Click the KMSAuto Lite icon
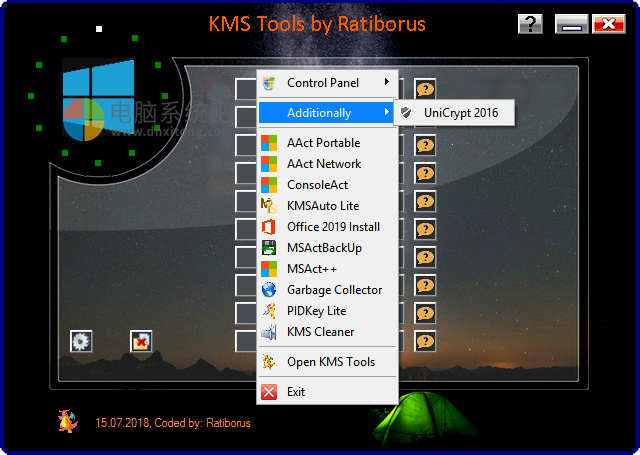The image size is (640, 455). [269, 206]
